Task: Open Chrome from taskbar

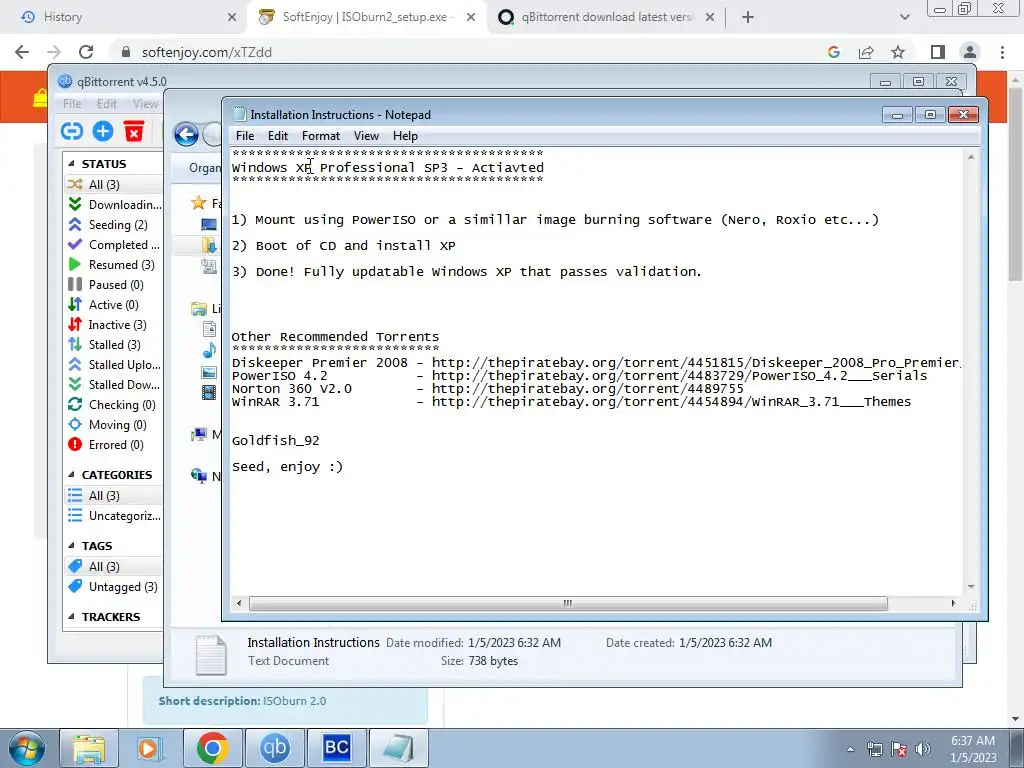Action: (x=212, y=748)
